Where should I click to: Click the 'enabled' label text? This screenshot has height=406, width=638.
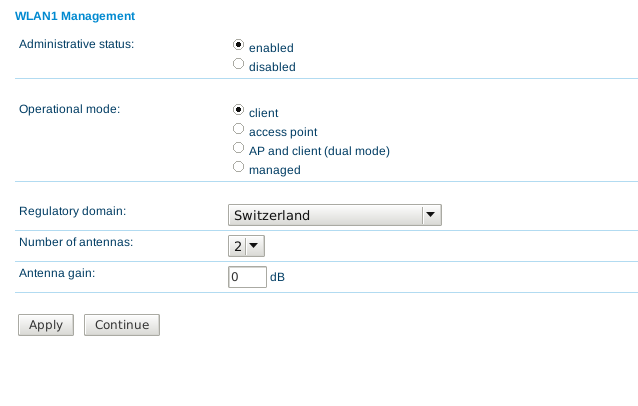tap(271, 48)
